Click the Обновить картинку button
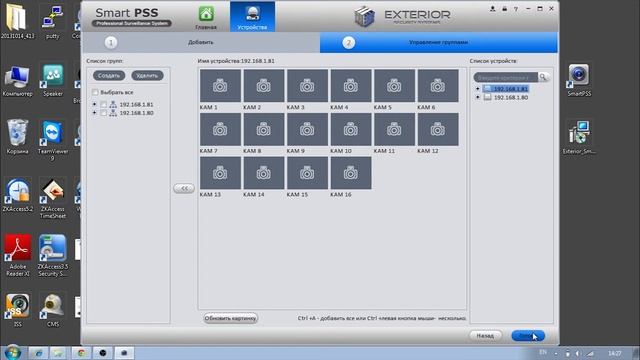Screen dimensions: 640x360 (x=231, y=318)
